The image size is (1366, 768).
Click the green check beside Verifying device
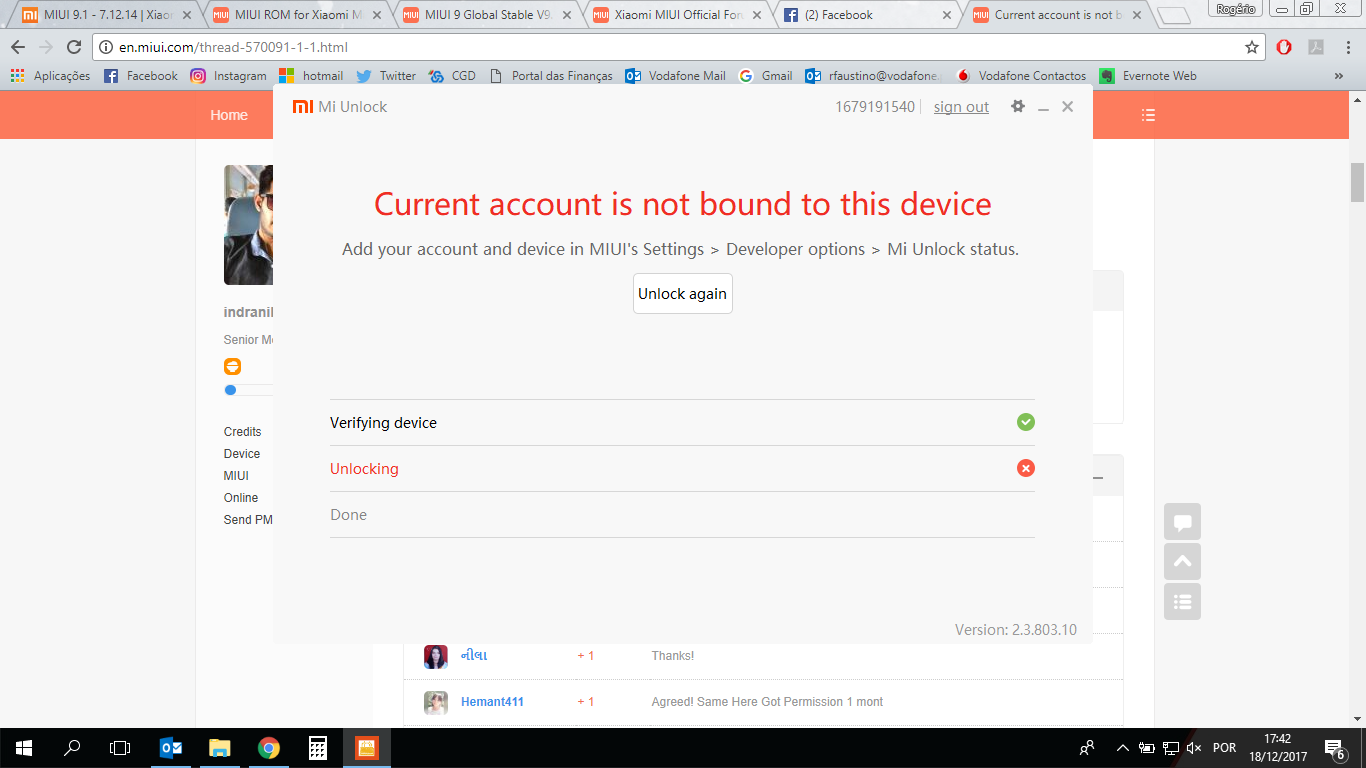1025,422
